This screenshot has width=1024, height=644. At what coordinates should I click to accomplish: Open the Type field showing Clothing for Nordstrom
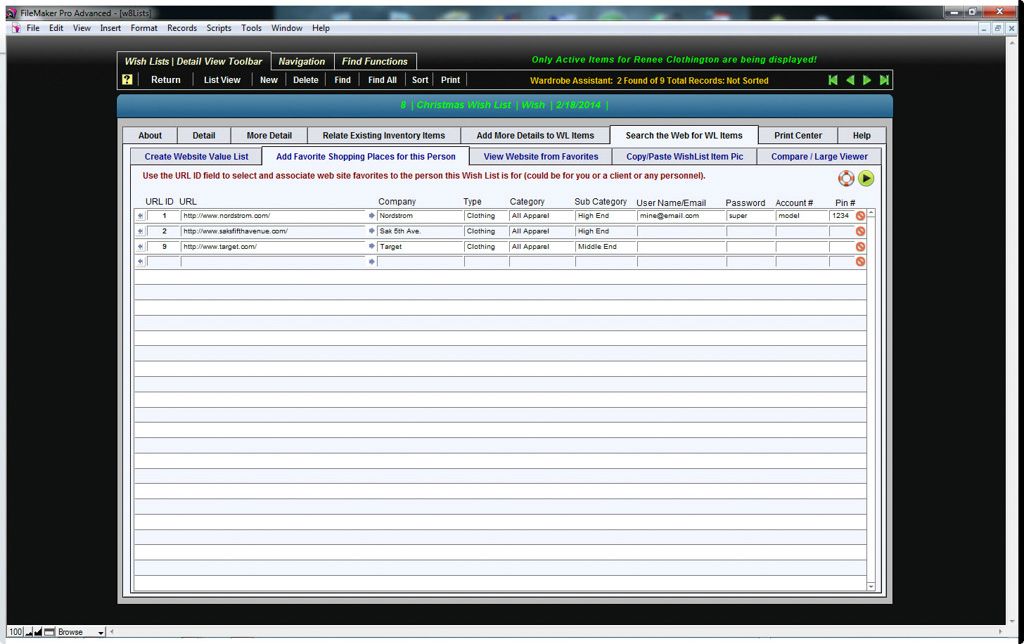tap(486, 216)
